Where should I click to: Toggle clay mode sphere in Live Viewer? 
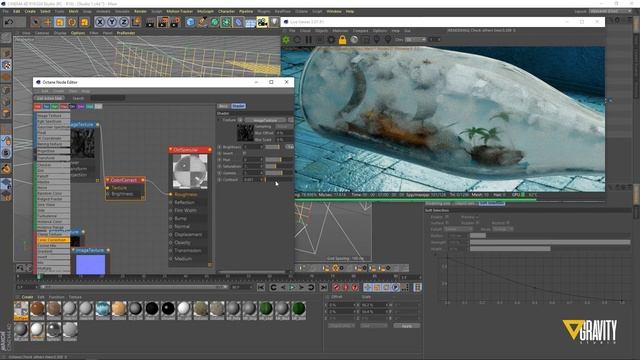[354, 40]
